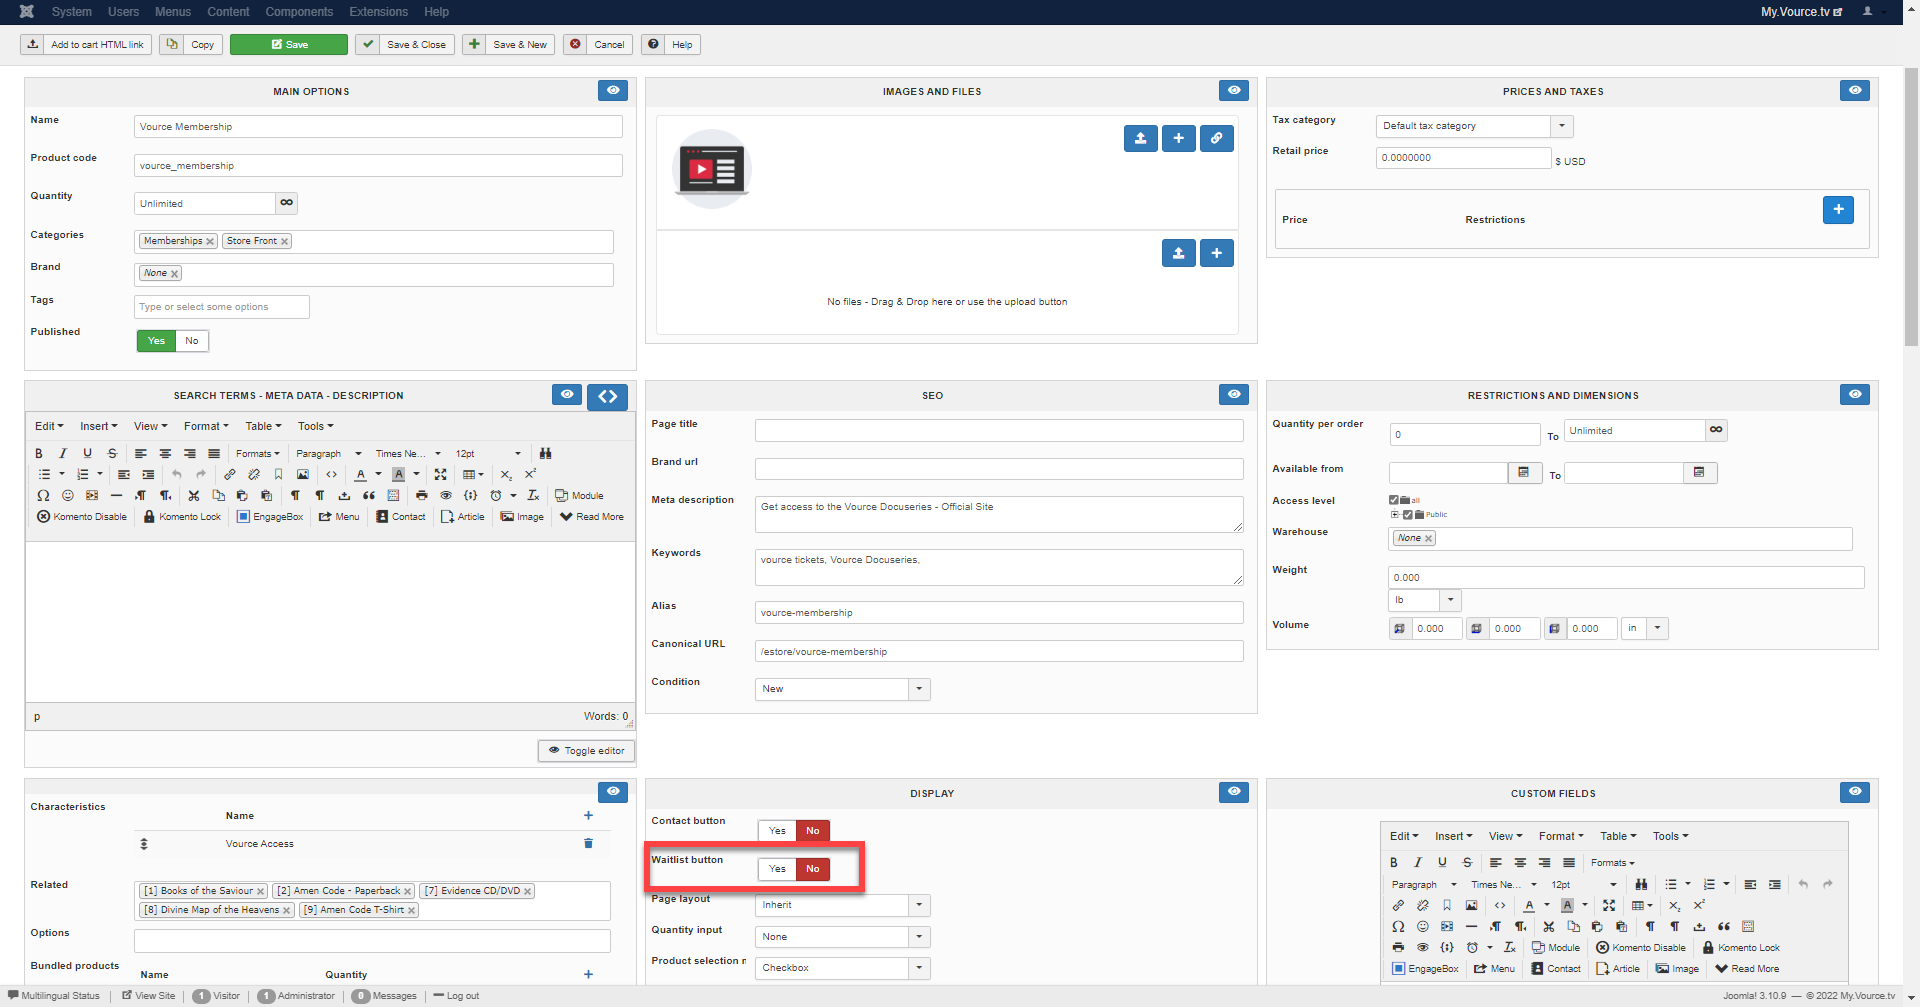Click the Save & Close button
Viewport: 1920px width, 1007px height.
click(x=406, y=45)
